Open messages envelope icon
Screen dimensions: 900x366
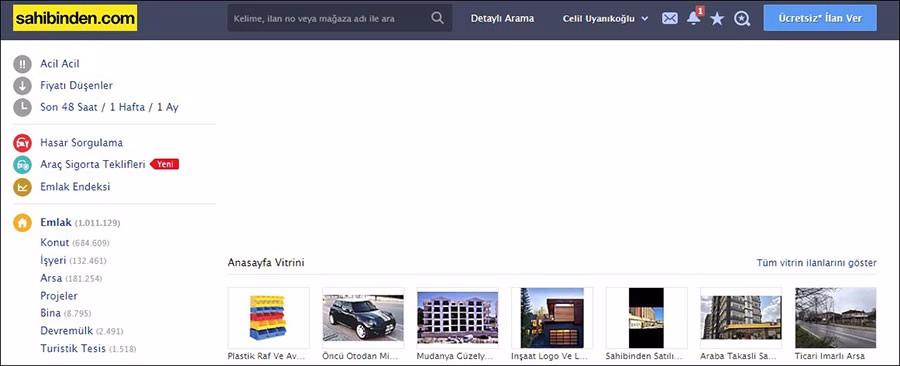[x=670, y=18]
